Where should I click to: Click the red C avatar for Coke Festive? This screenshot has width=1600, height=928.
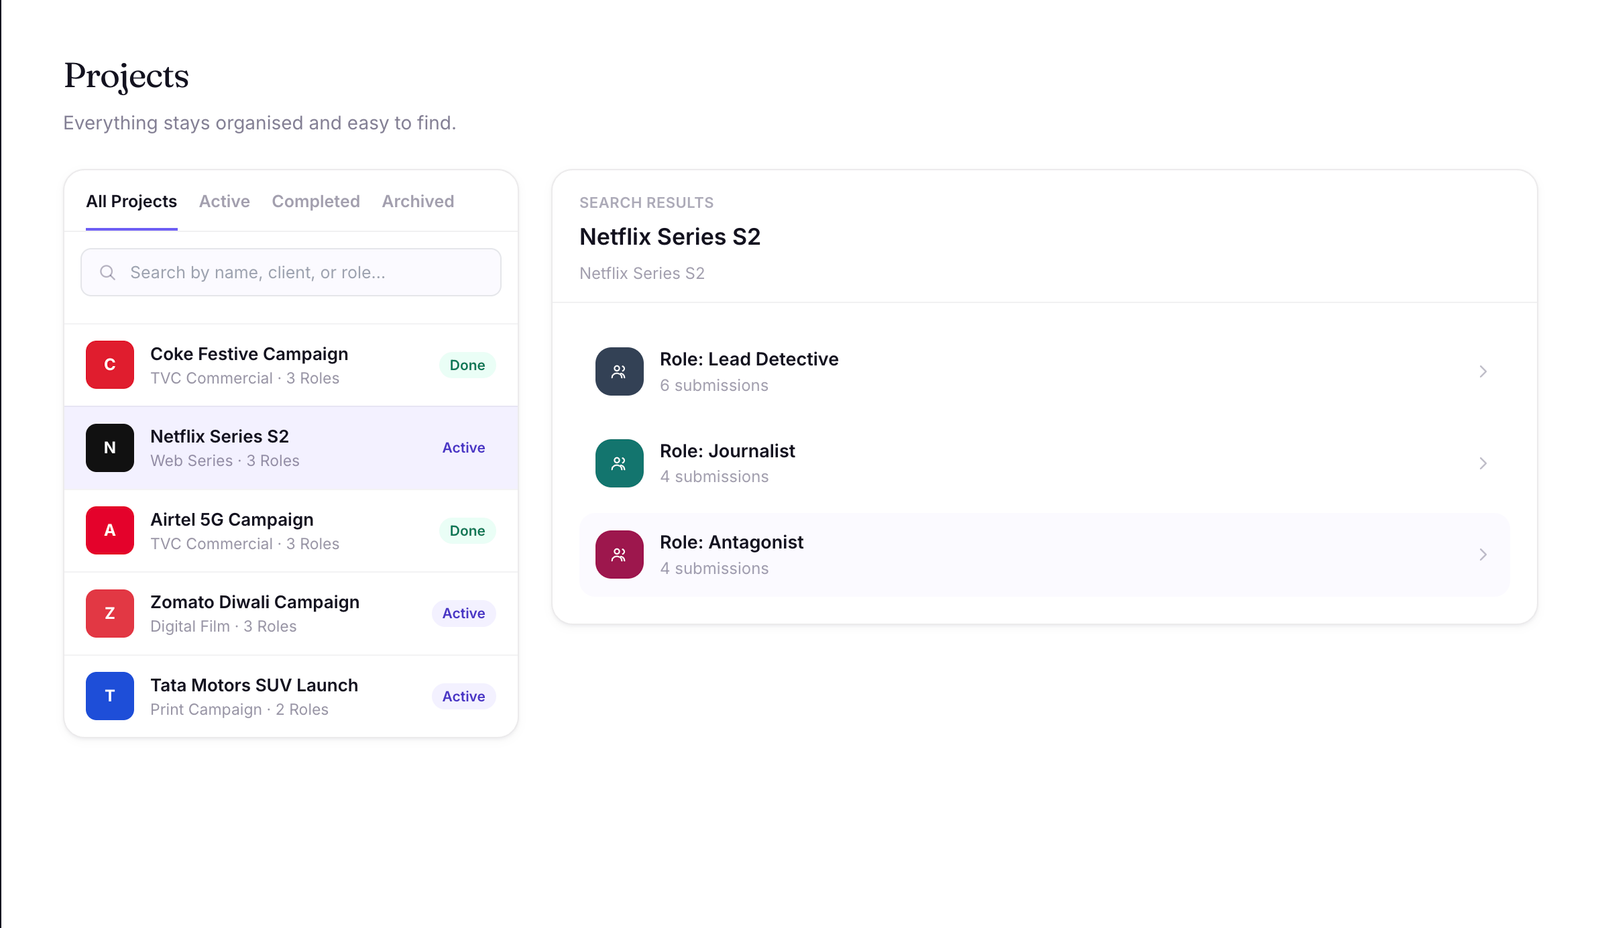pos(110,365)
